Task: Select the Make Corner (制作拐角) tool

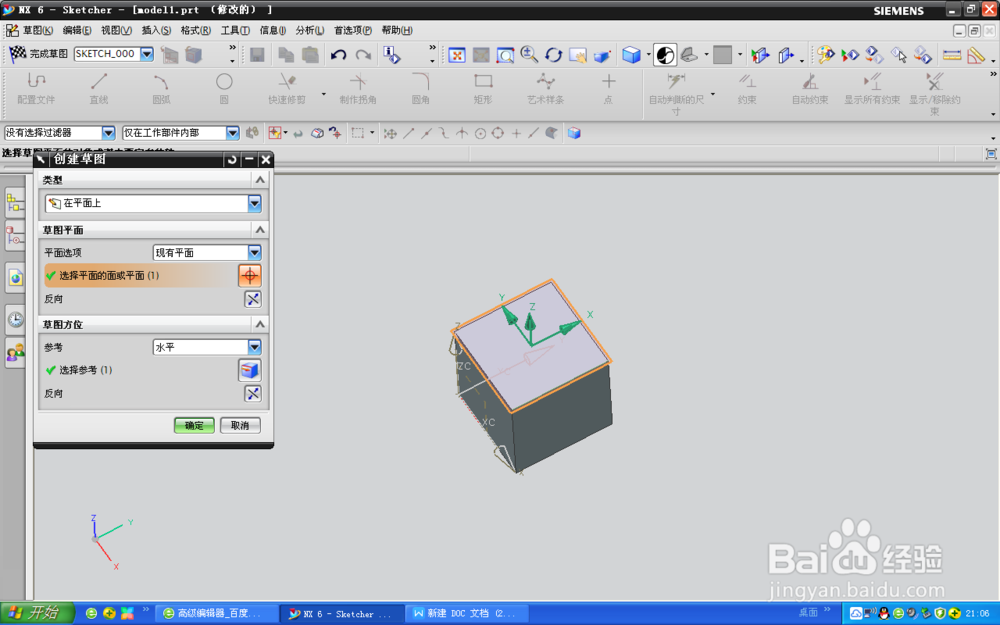Action: click(358, 89)
